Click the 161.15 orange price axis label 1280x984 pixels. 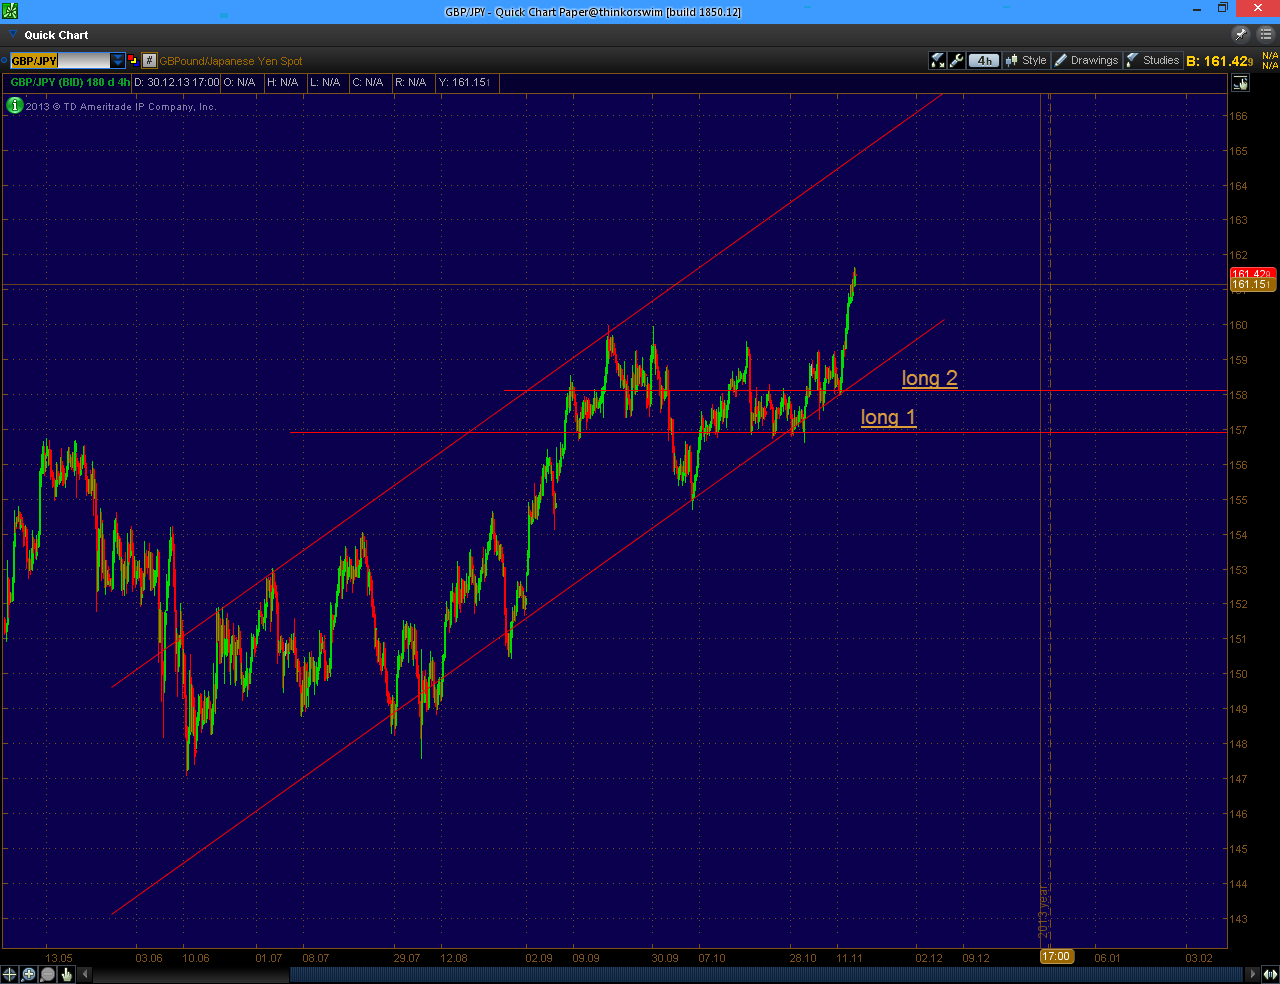coord(1252,285)
